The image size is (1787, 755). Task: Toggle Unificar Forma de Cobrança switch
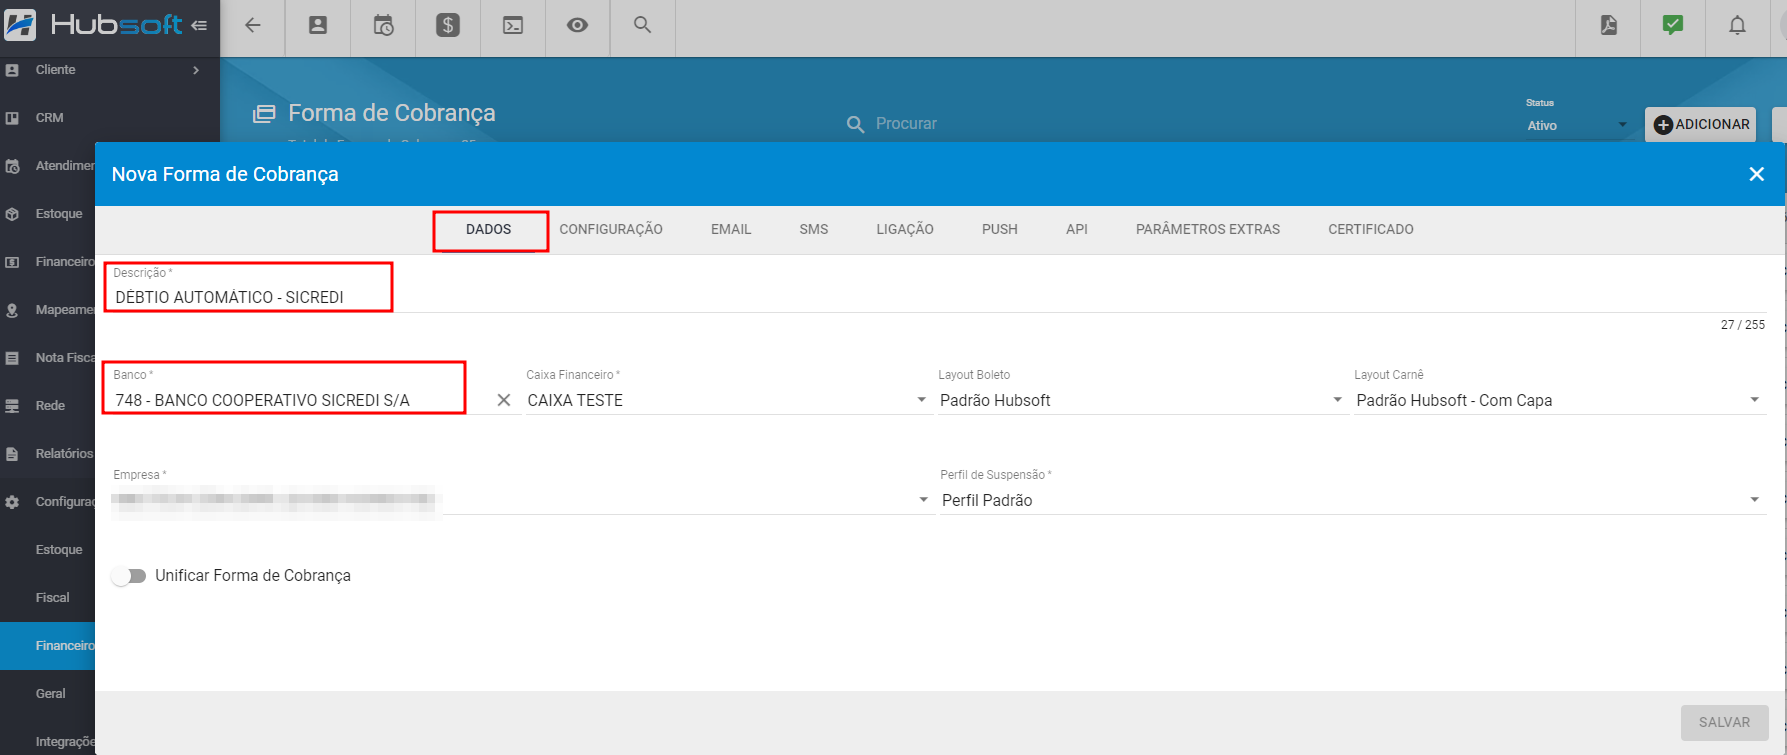pyautogui.click(x=129, y=576)
